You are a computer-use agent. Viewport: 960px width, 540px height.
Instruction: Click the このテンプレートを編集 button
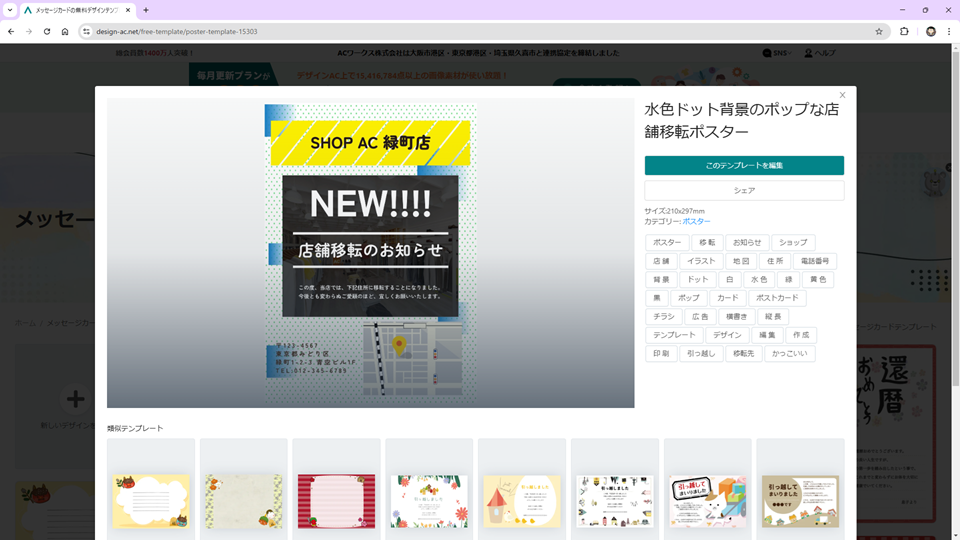(x=744, y=165)
